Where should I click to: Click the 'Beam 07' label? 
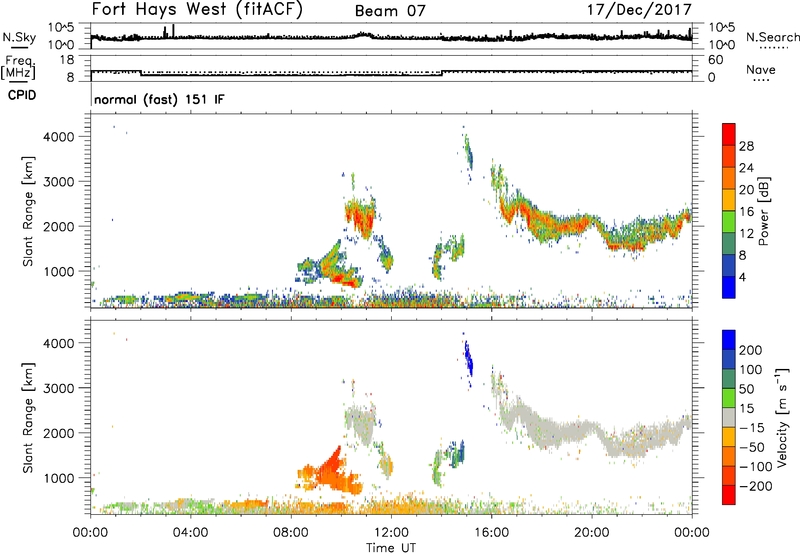point(390,11)
